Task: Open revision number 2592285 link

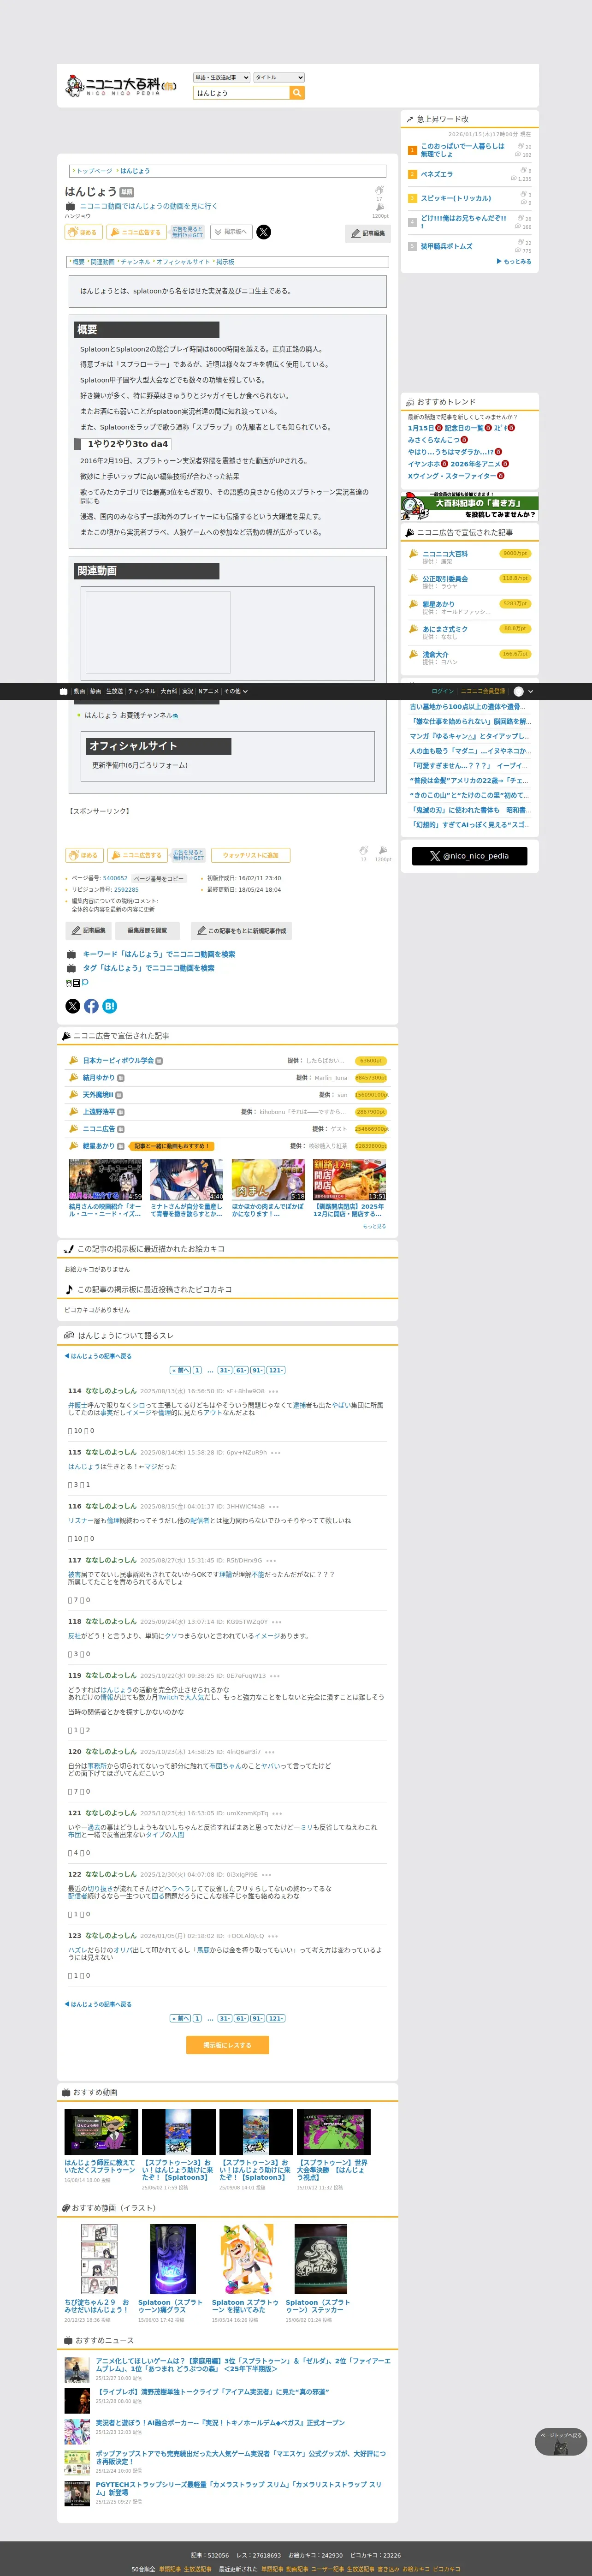Action: (x=126, y=890)
